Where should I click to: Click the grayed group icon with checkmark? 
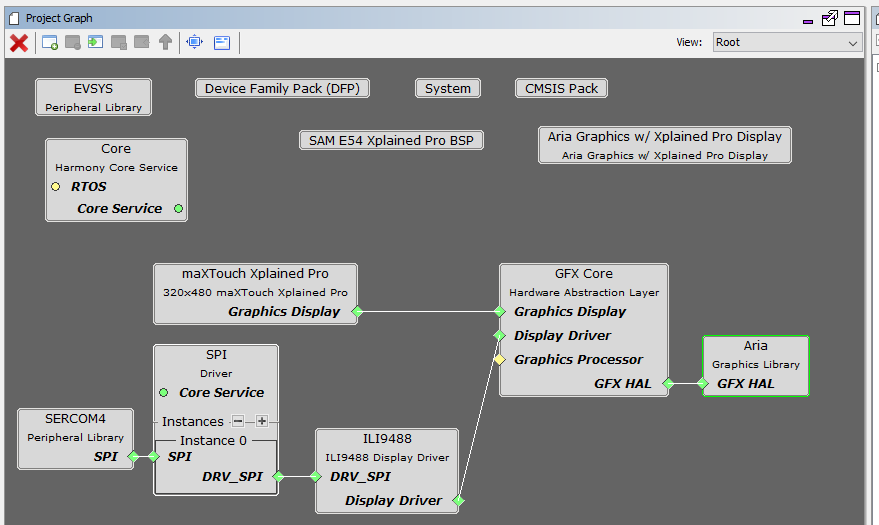[x=119, y=43]
